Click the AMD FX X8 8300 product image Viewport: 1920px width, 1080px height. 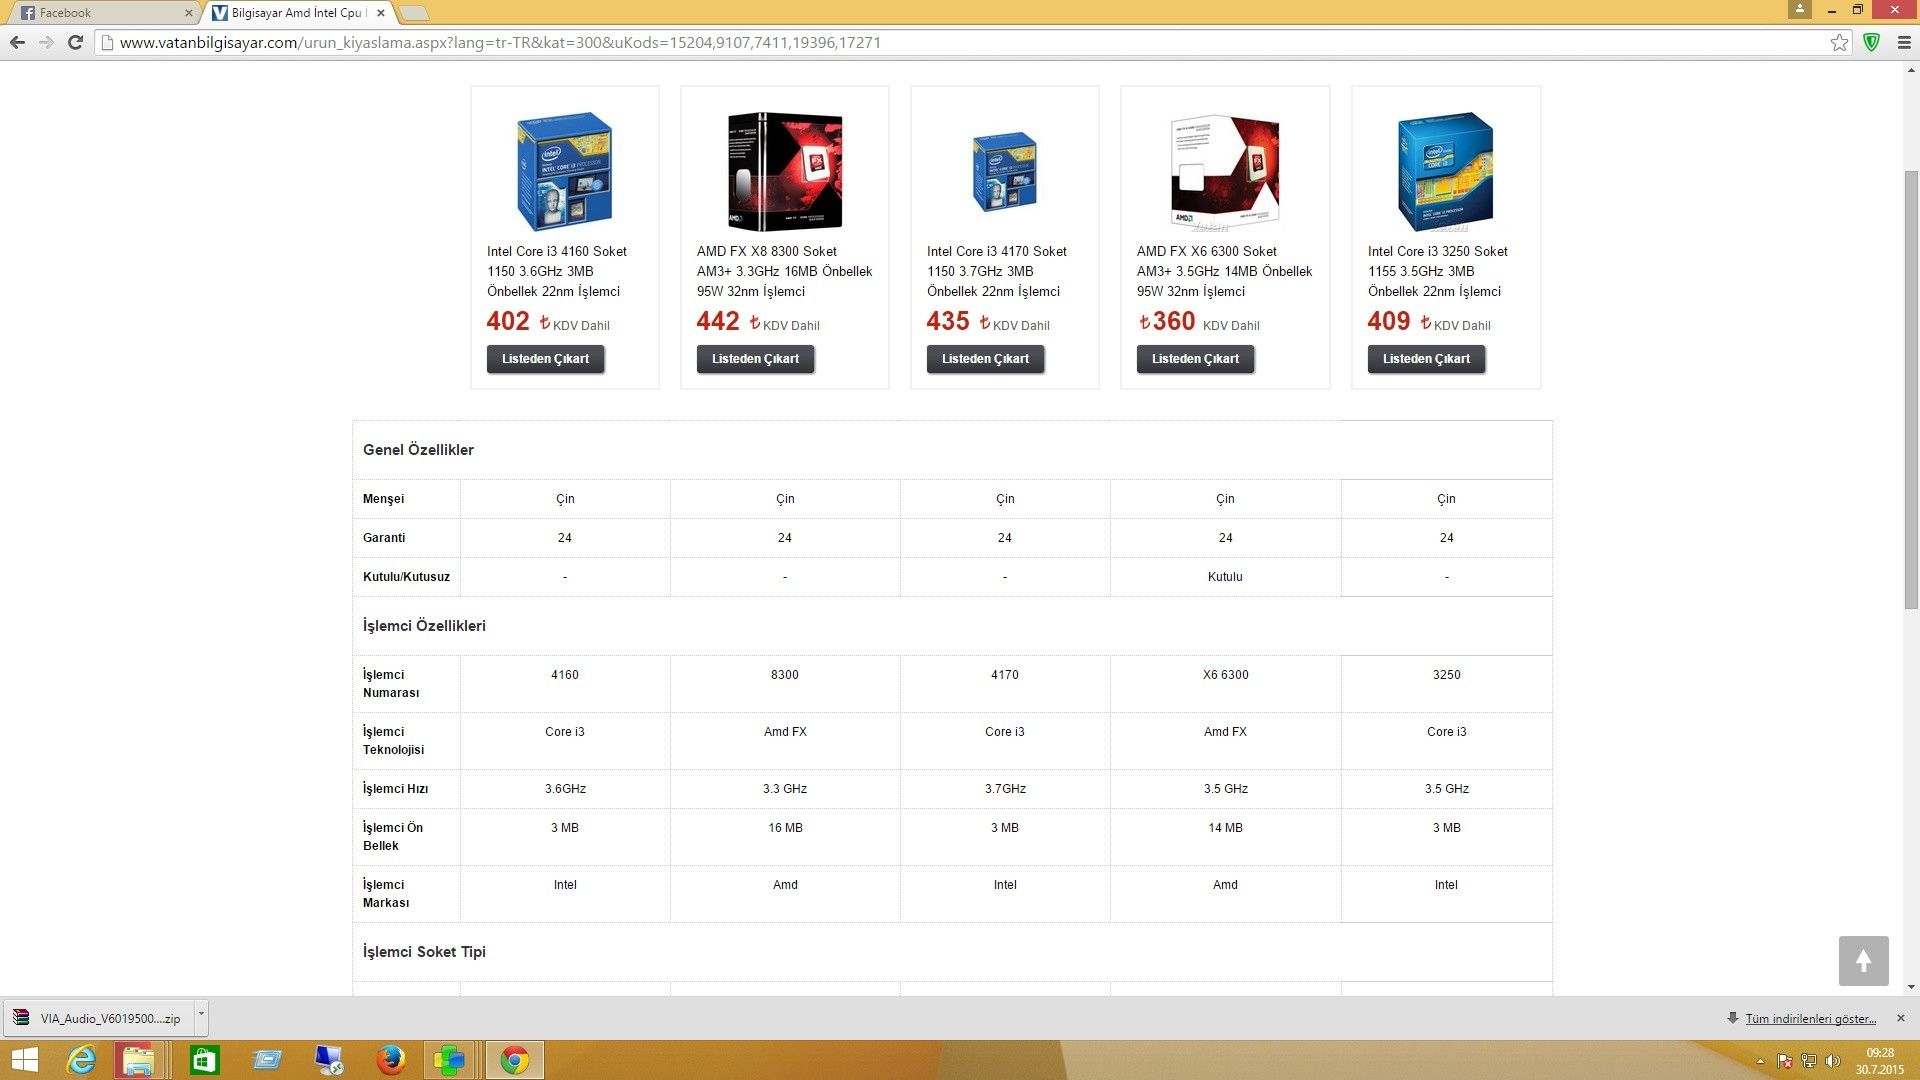pos(785,171)
